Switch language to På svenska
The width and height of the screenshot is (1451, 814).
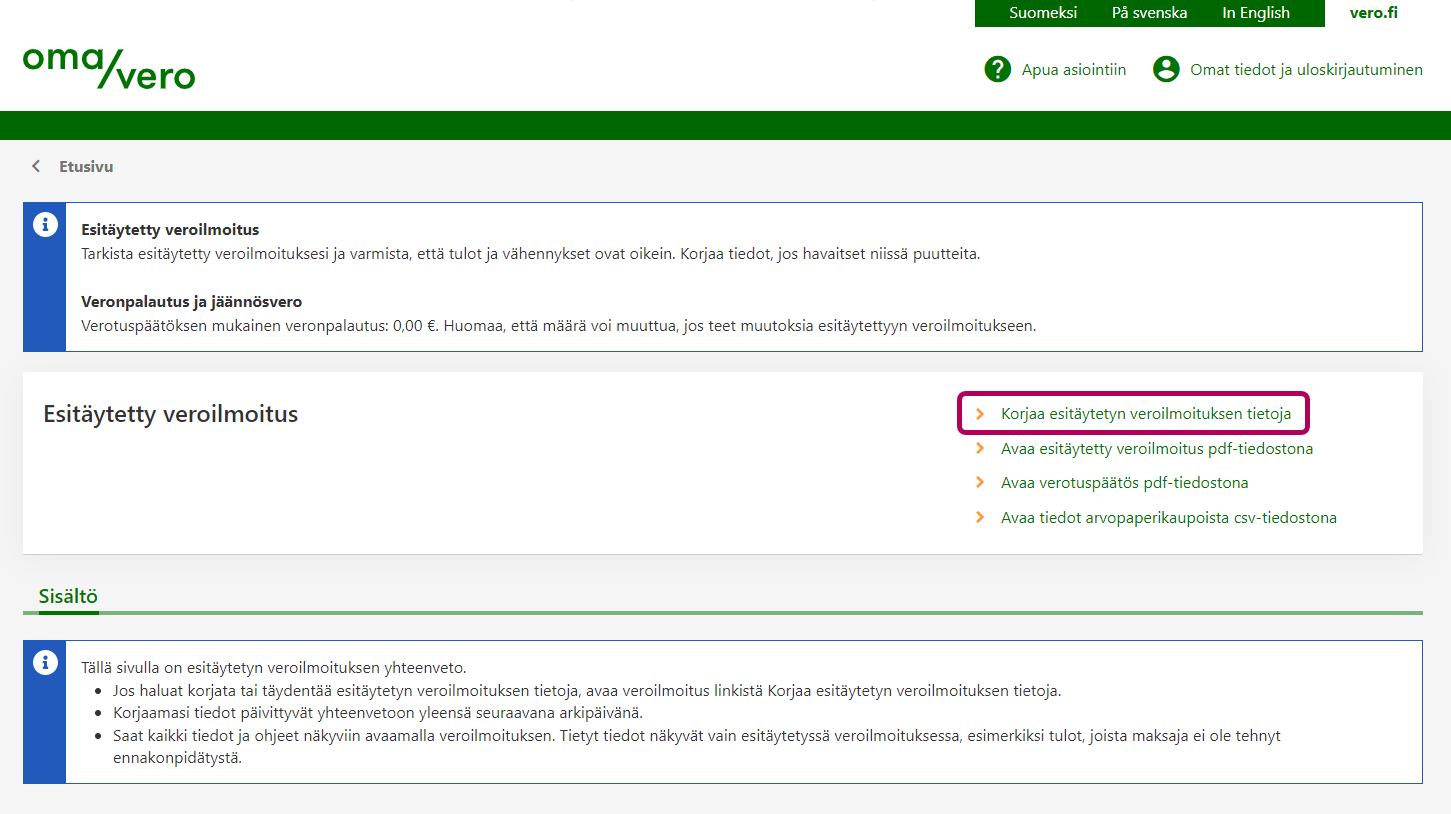pyautogui.click(x=1149, y=13)
